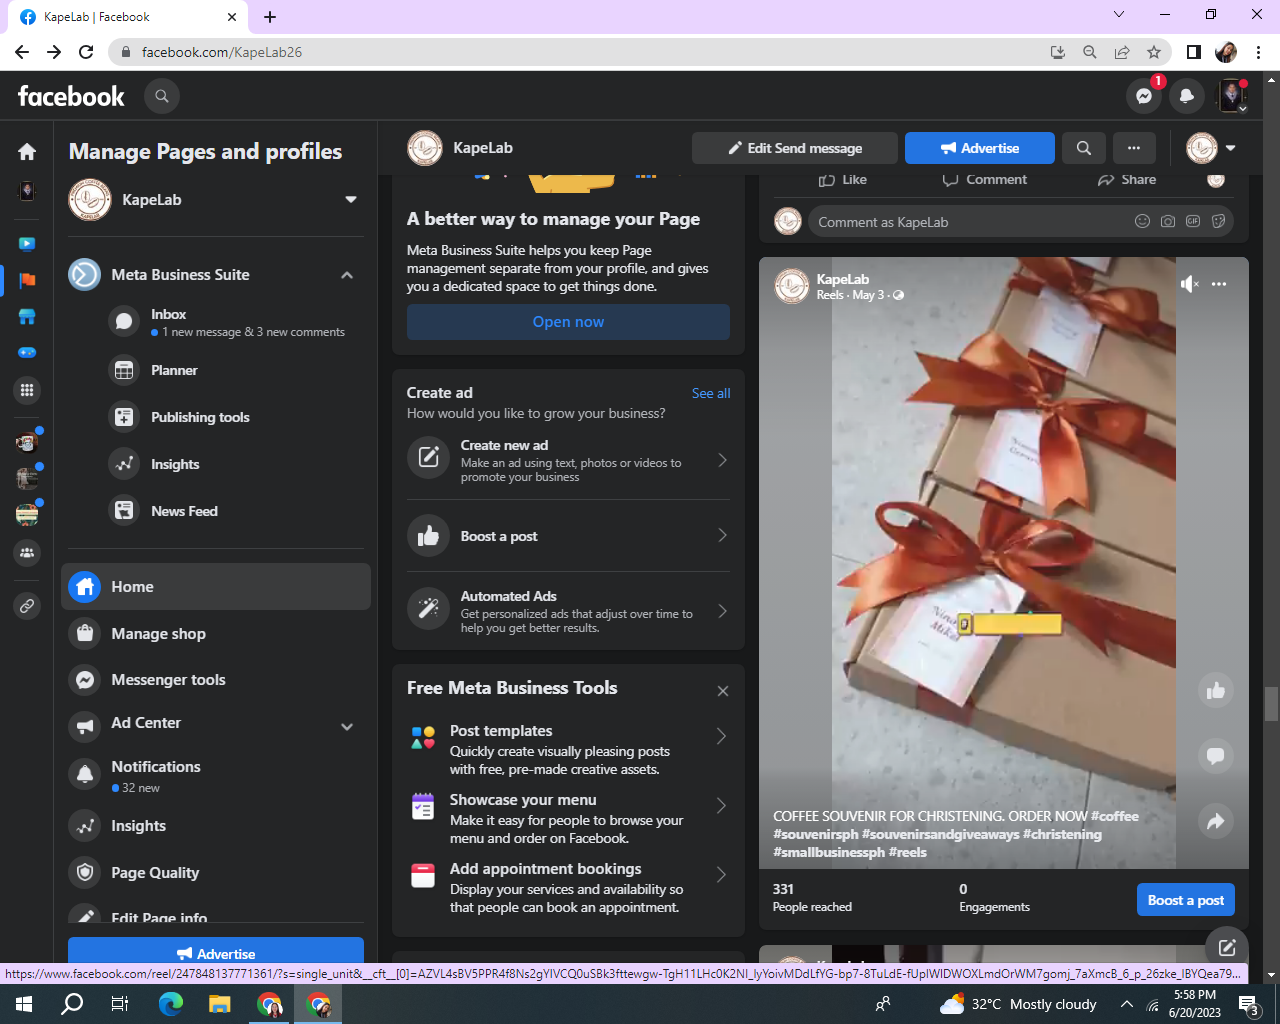The height and width of the screenshot is (1024, 1280).
Task: Open the notifications bell in top bar
Action: coord(1187,96)
